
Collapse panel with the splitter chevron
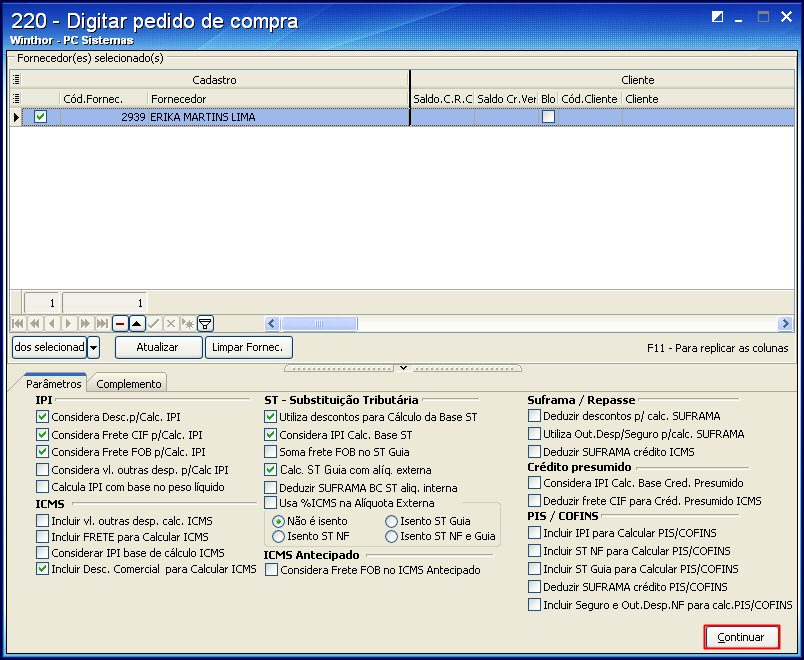(403, 368)
